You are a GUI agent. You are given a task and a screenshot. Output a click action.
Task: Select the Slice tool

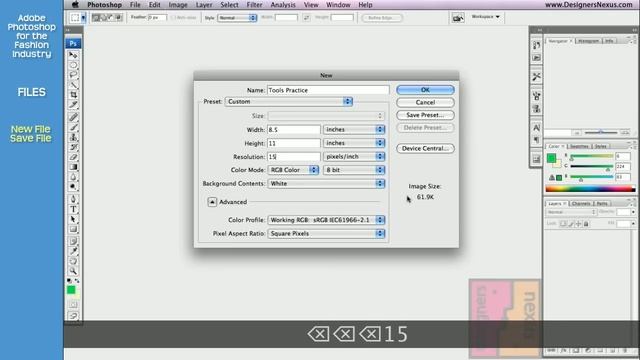pos(73,104)
